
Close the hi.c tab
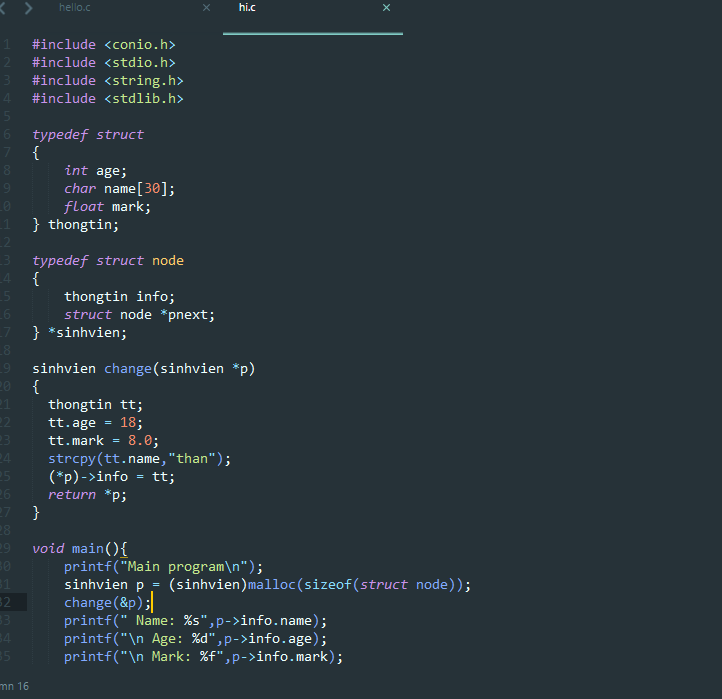pyautogui.click(x=387, y=8)
